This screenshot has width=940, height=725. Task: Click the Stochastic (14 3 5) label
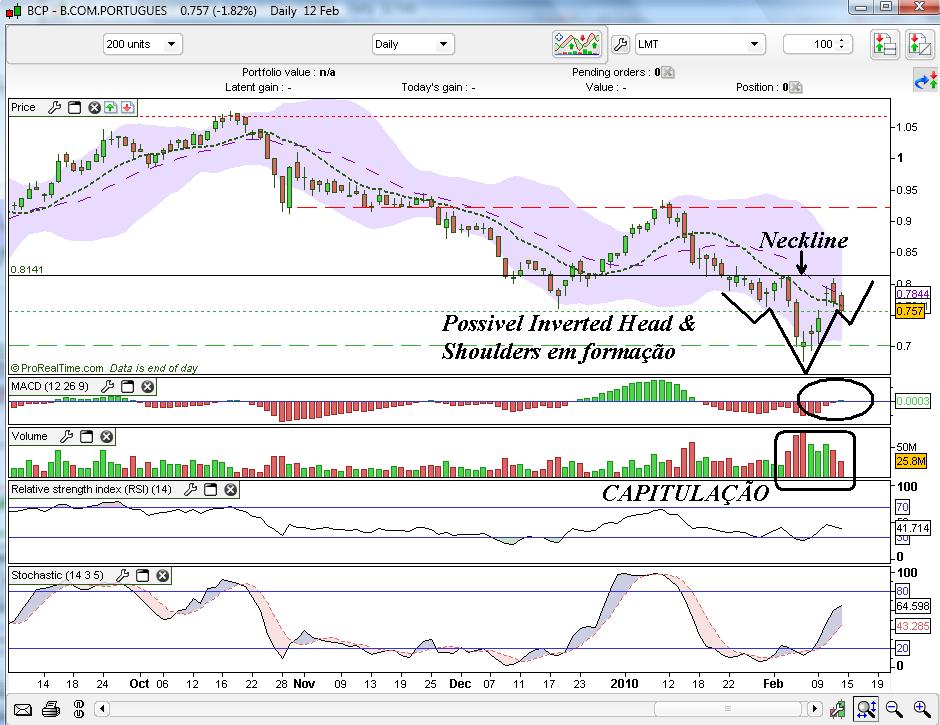click(57, 576)
